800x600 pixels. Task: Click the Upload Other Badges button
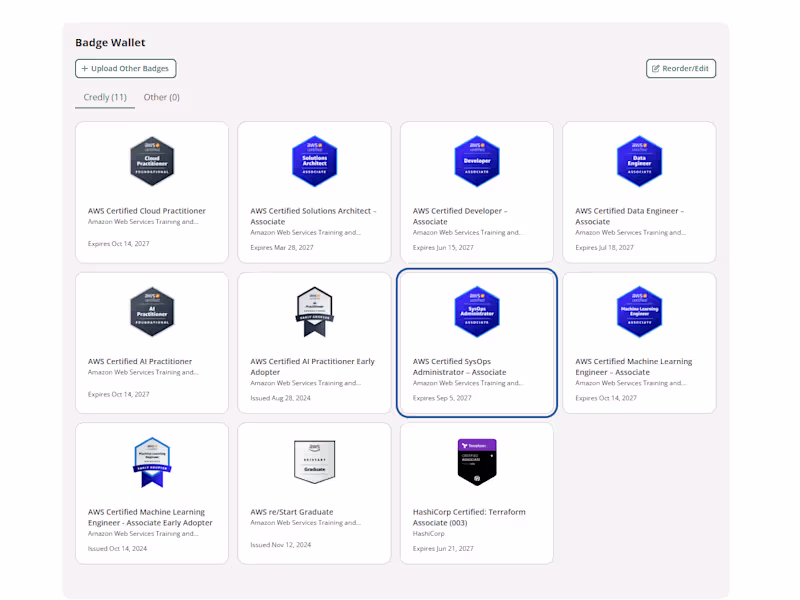pos(125,68)
